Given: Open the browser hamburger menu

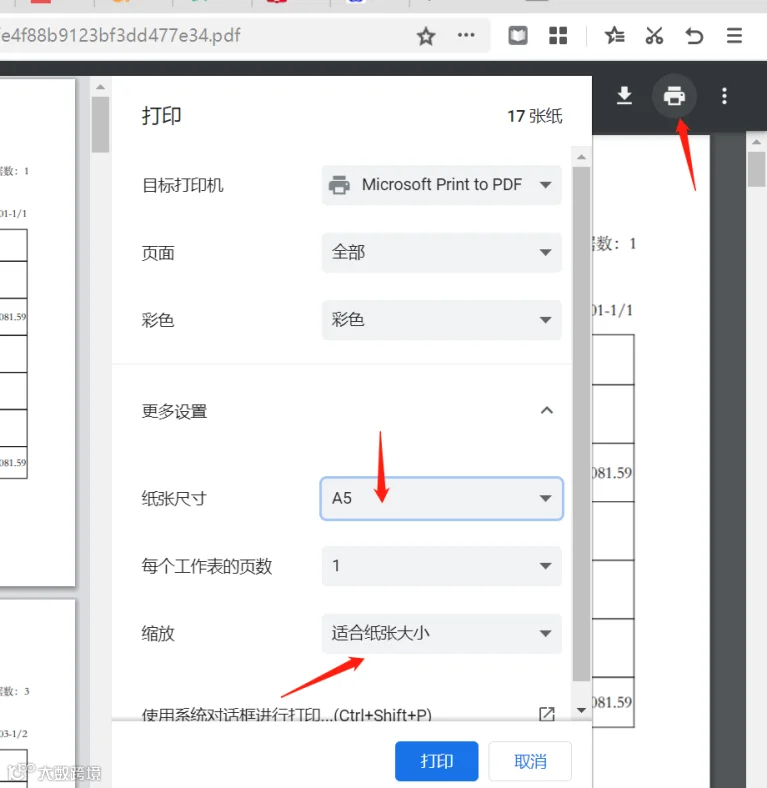Looking at the screenshot, I should pyautogui.click(x=734, y=36).
